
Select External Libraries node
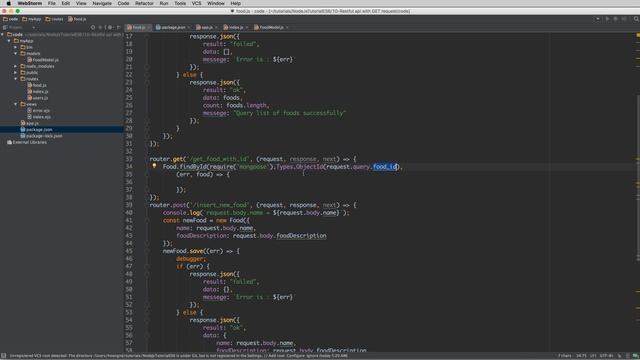click(27, 142)
